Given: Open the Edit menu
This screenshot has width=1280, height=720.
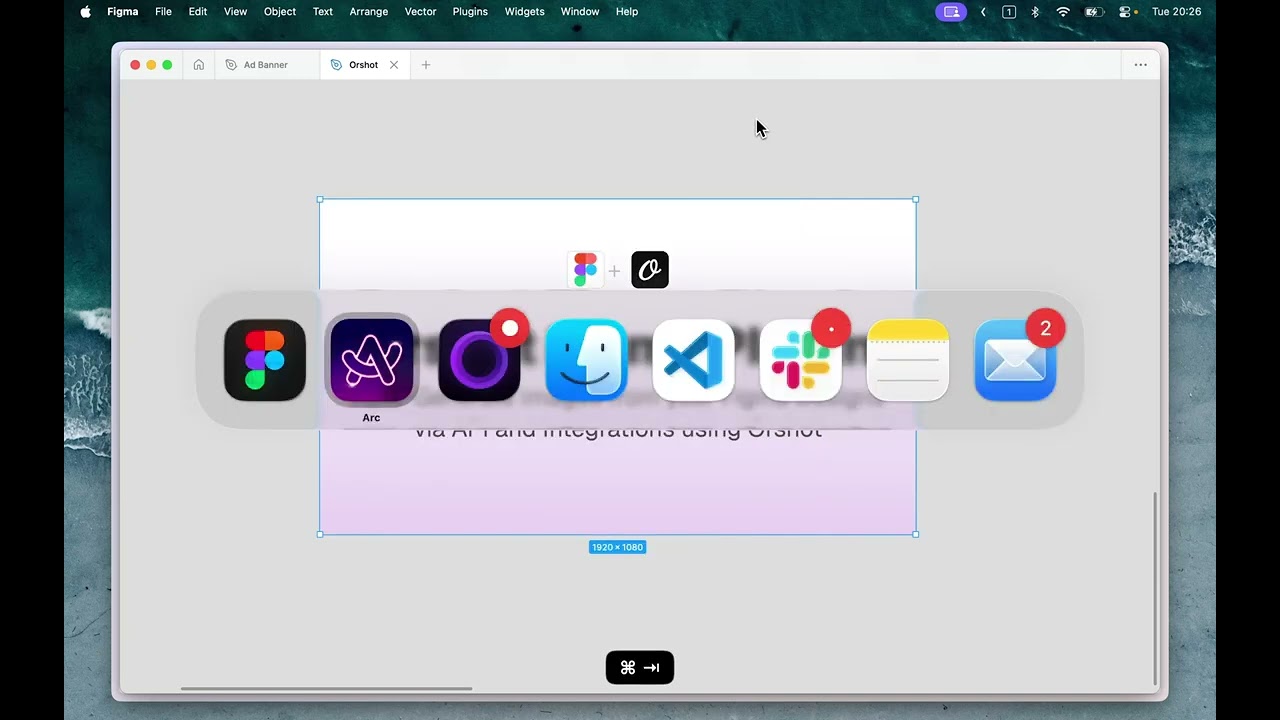Looking at the screenshot, I should (198, 12).
